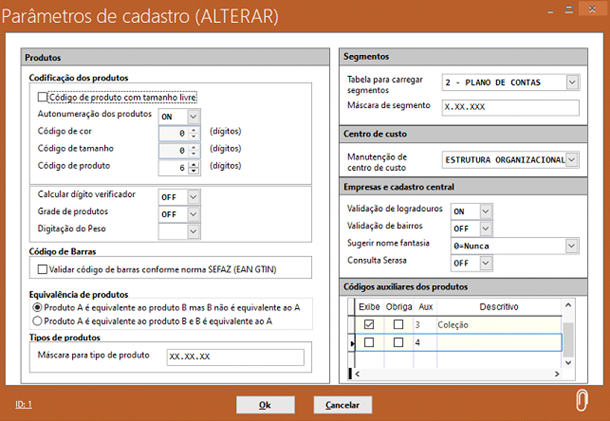Image resolution: width=610 pixels, height=421 pixels.
Task: Enable Código de produto com tamanho livre
Action: tap(43, 98)
